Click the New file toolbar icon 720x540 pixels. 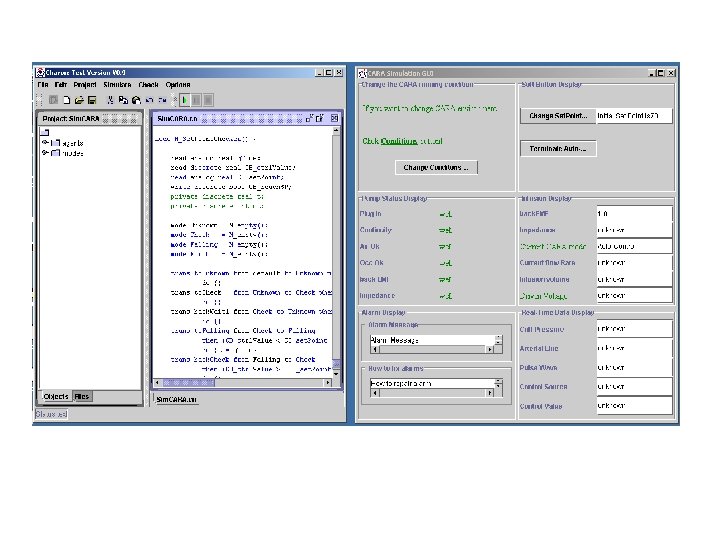pyautogui.click(x=67, y=100)
